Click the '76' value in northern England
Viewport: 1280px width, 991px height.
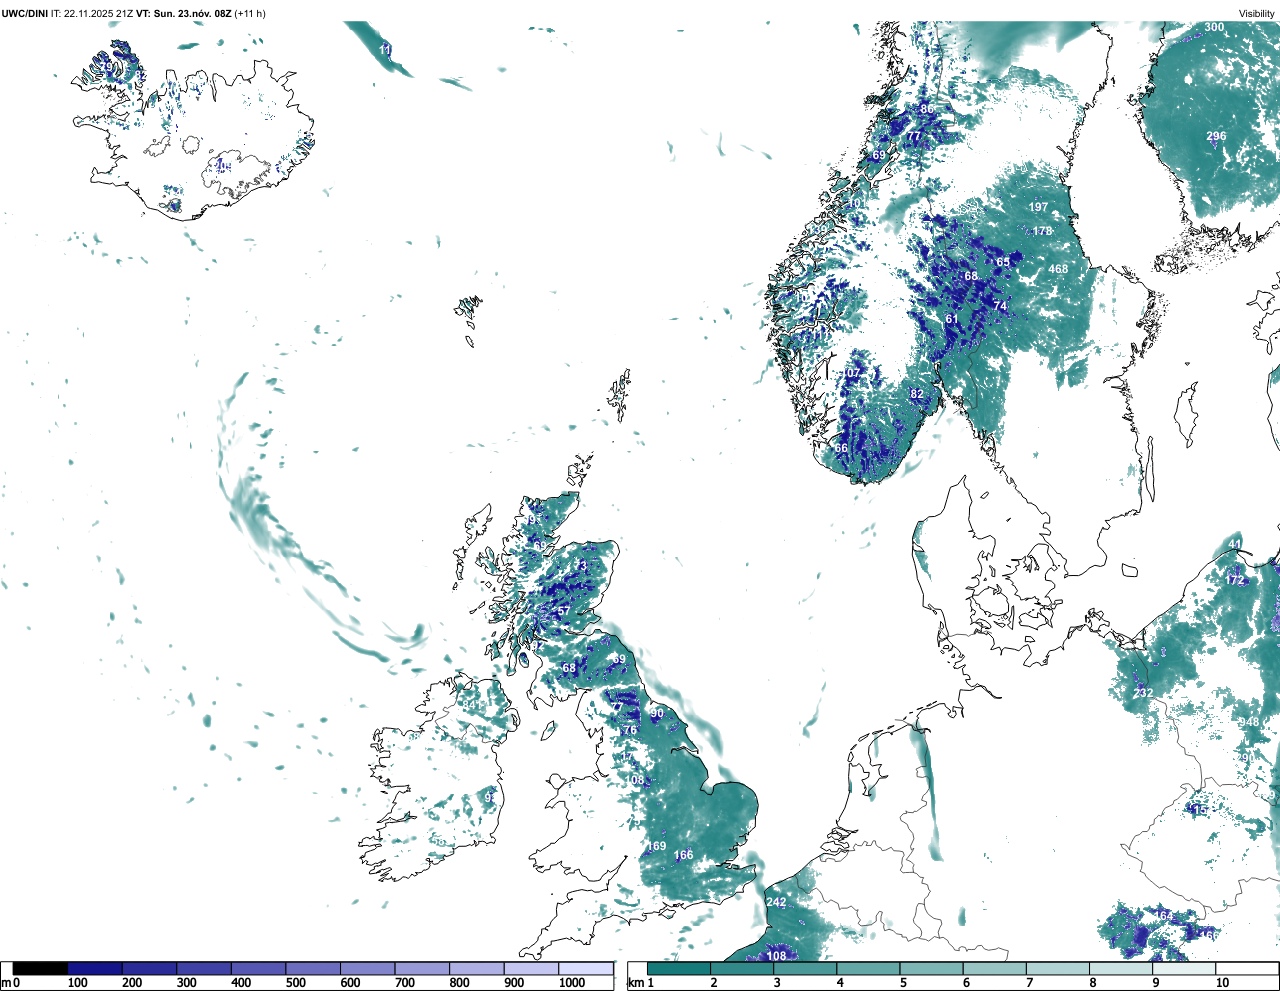630,730
